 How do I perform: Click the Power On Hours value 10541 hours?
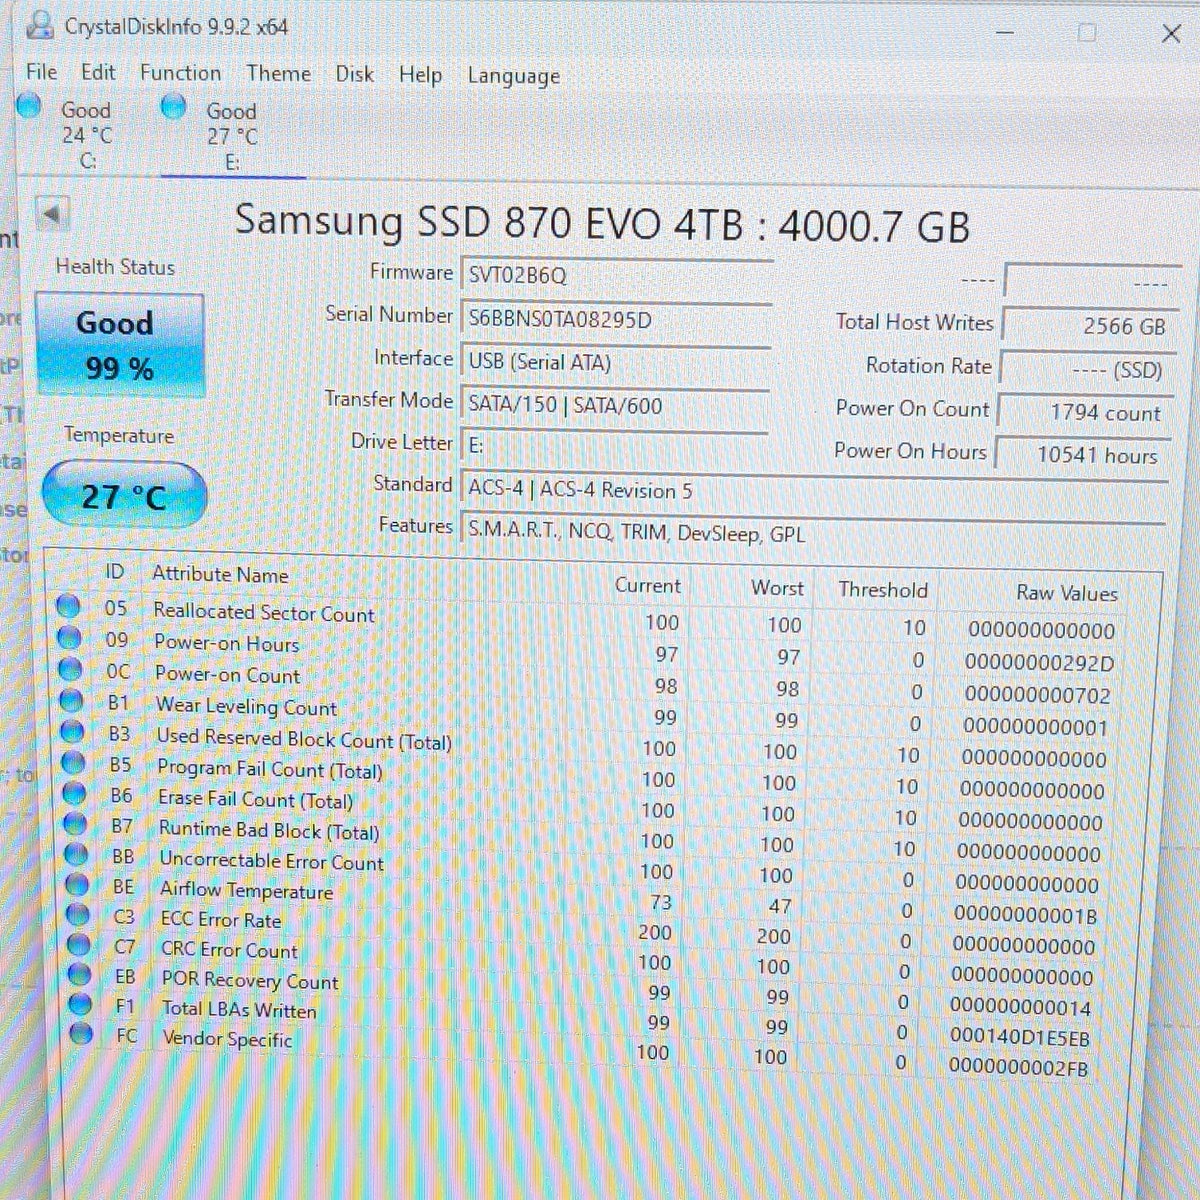pyautogui.click(x=1081, y=455)
